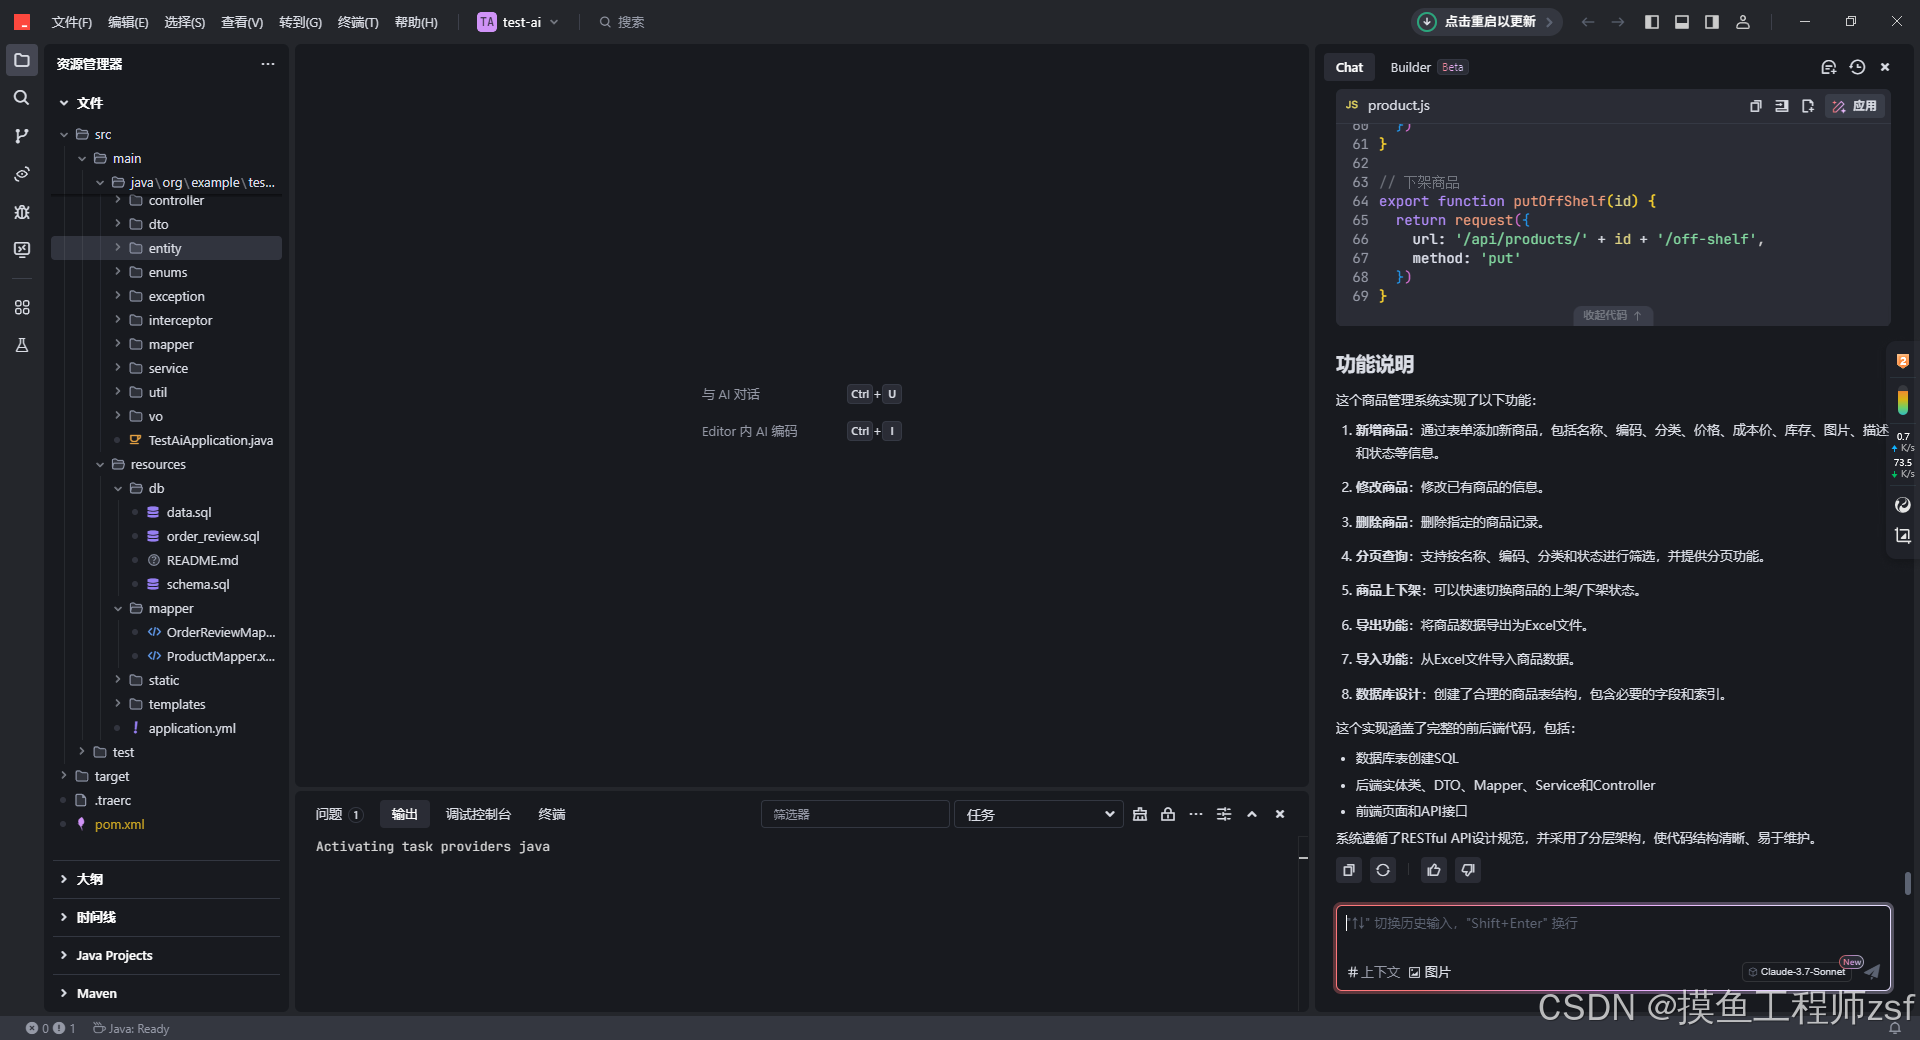Clear the output with the broom icon
1920x1040 pixels.
[1140, 814]
